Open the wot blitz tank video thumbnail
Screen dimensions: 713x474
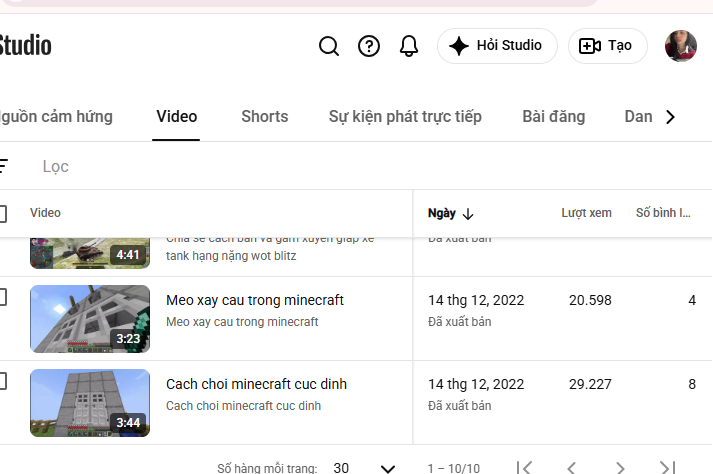tap(90, 253)
